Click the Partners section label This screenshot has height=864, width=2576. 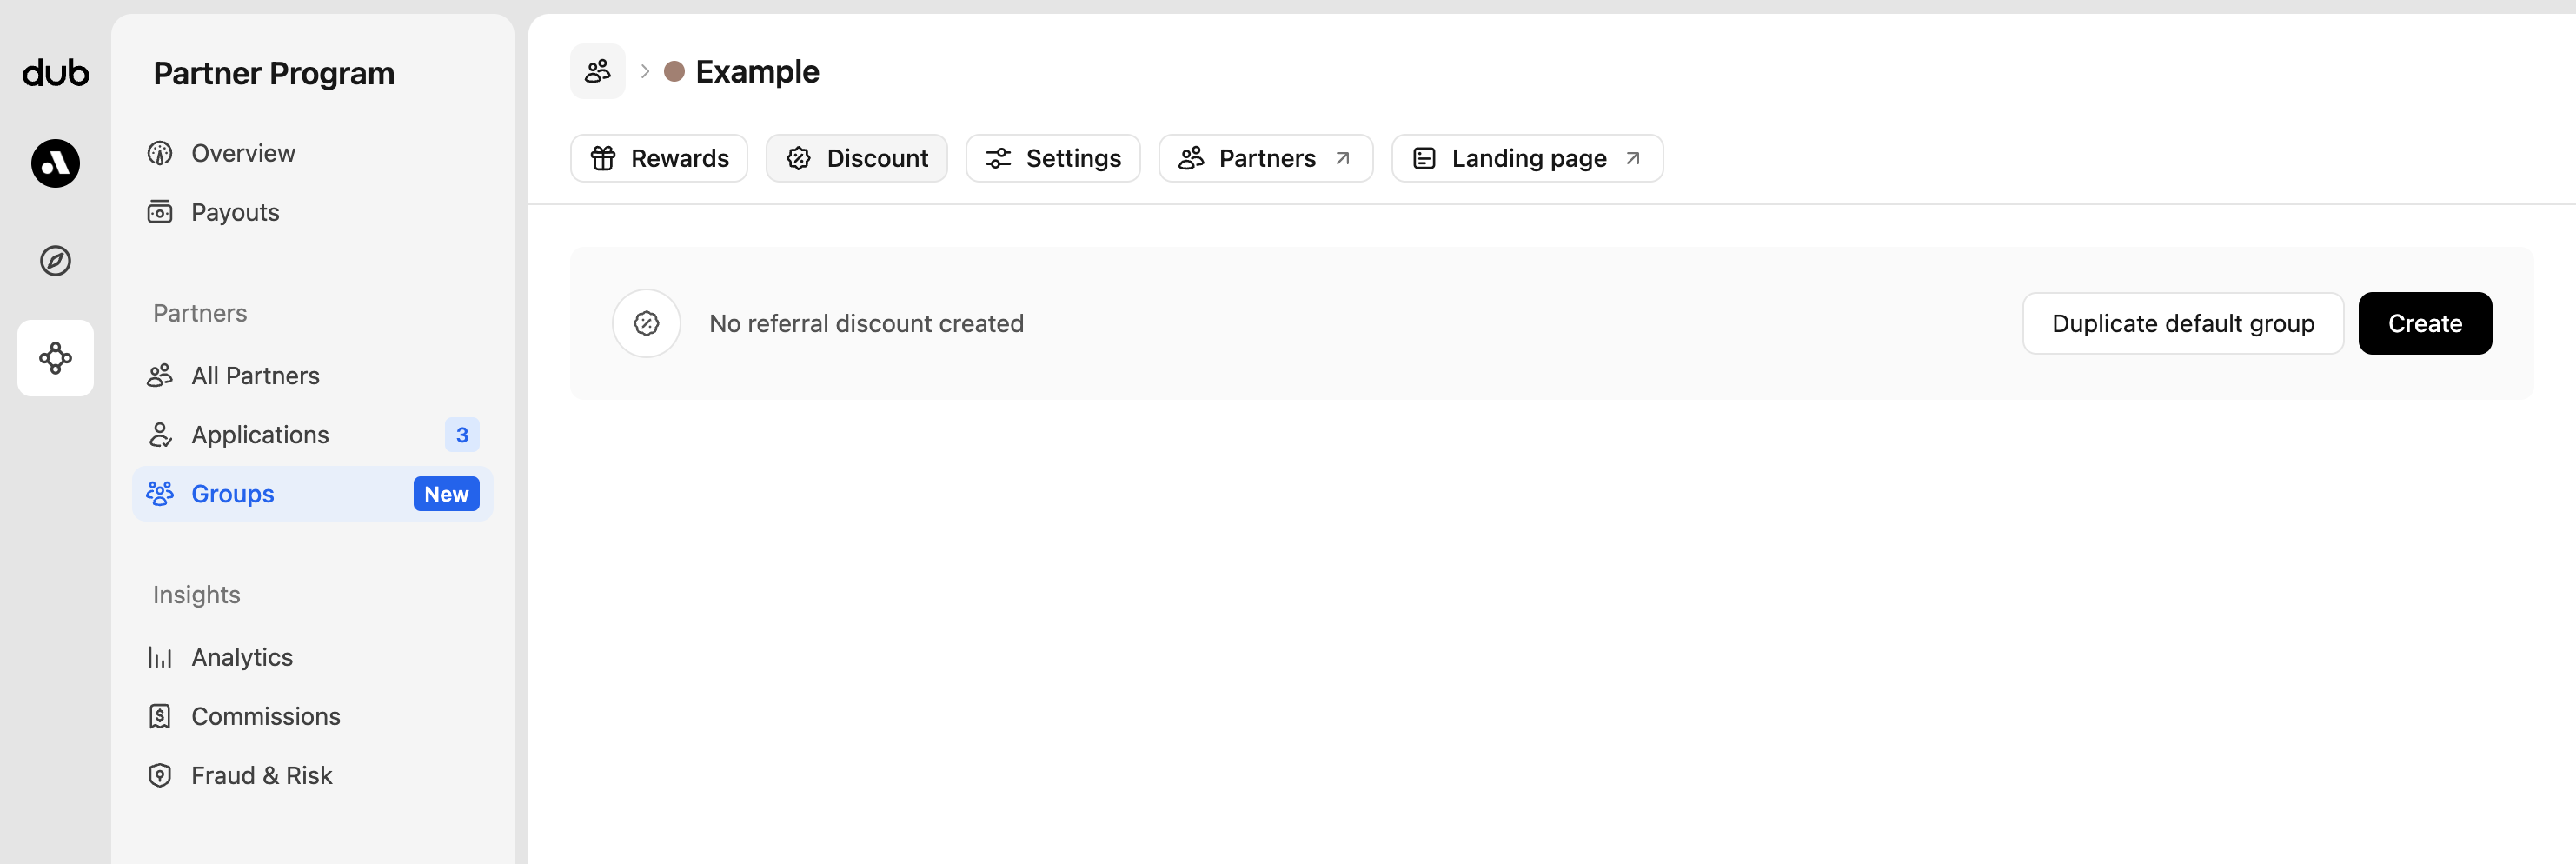(200, 313)
